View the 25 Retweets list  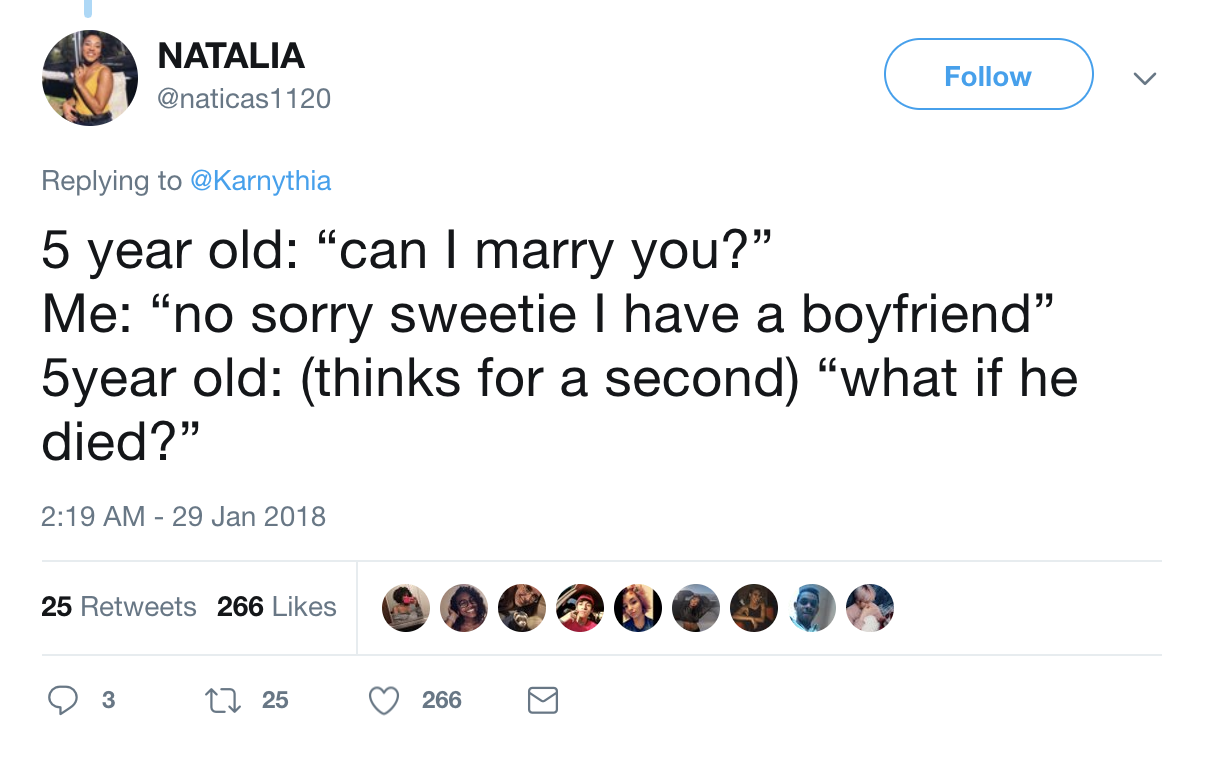pos(119,606)
